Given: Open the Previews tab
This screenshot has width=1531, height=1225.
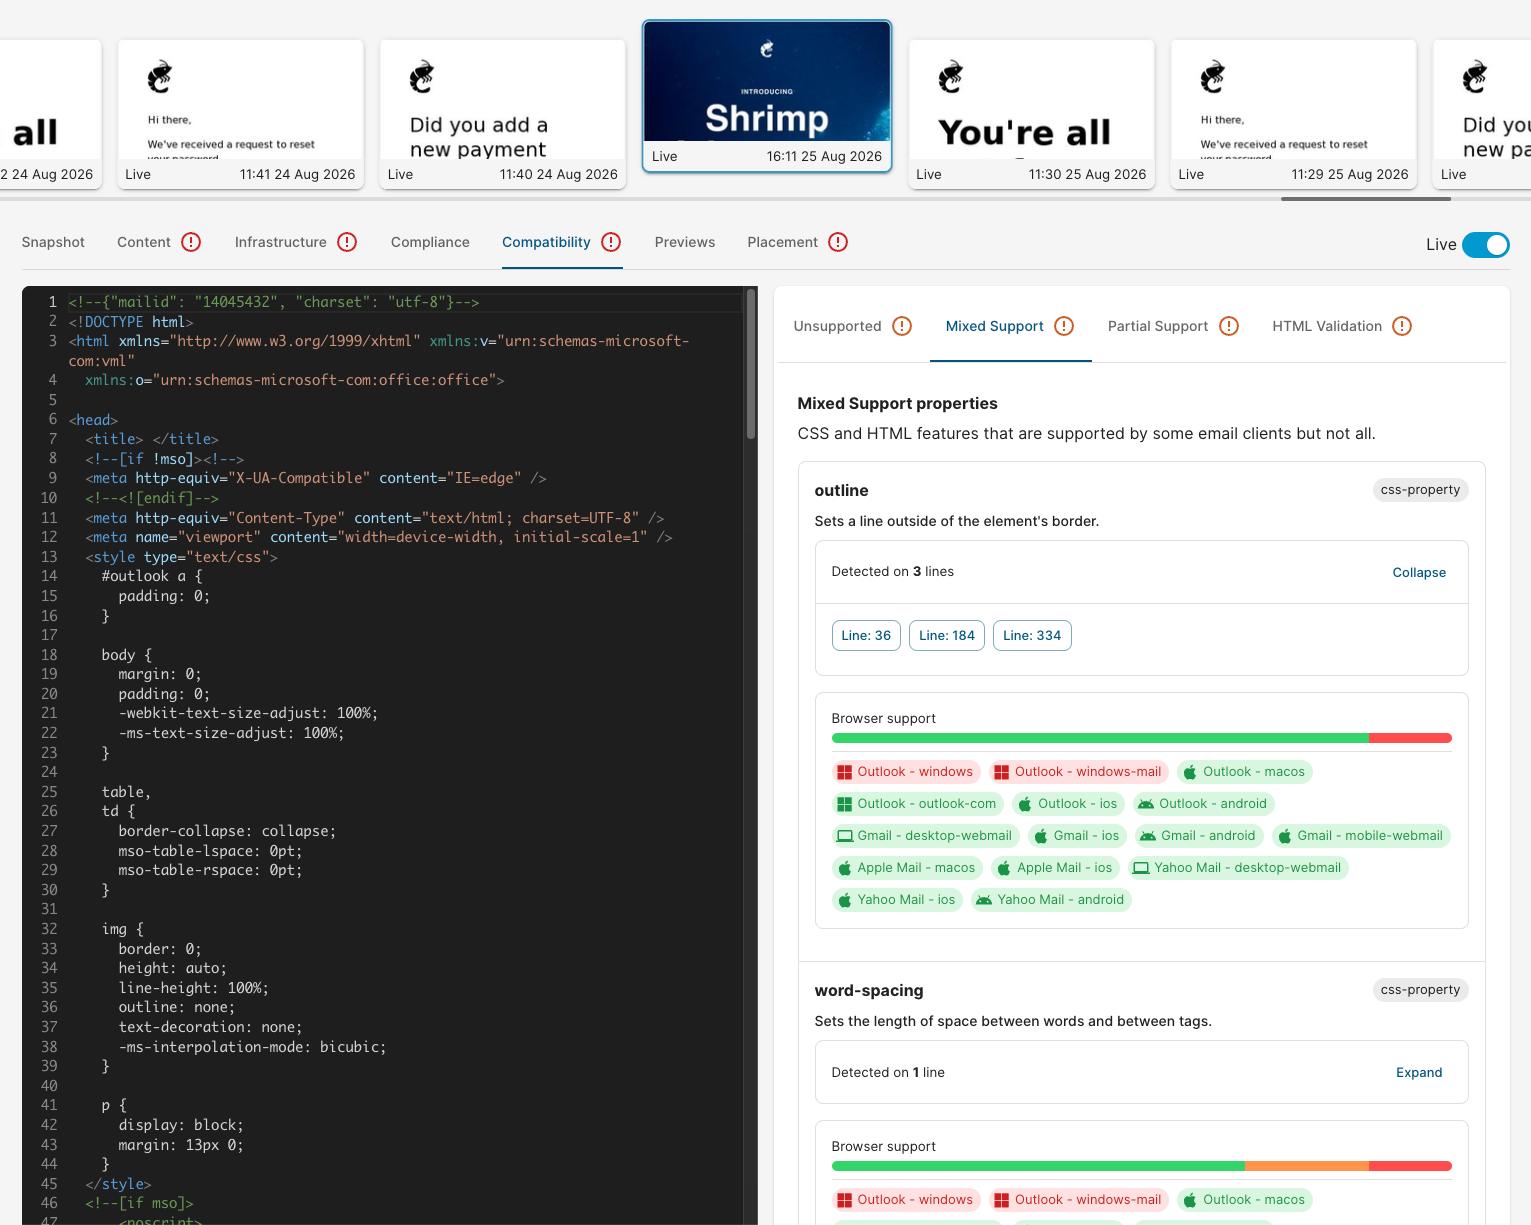Looking at the screenshot, I should (x=685, y=242).
